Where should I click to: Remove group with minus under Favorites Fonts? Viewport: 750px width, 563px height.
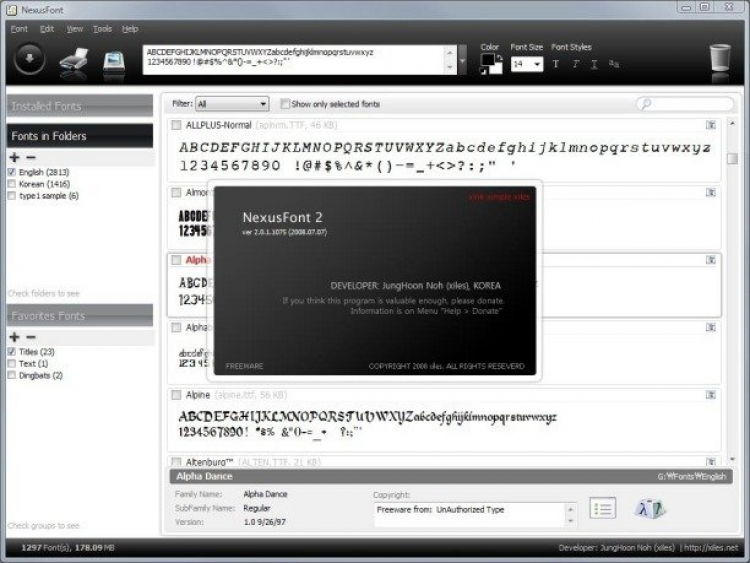click(31, 337)
